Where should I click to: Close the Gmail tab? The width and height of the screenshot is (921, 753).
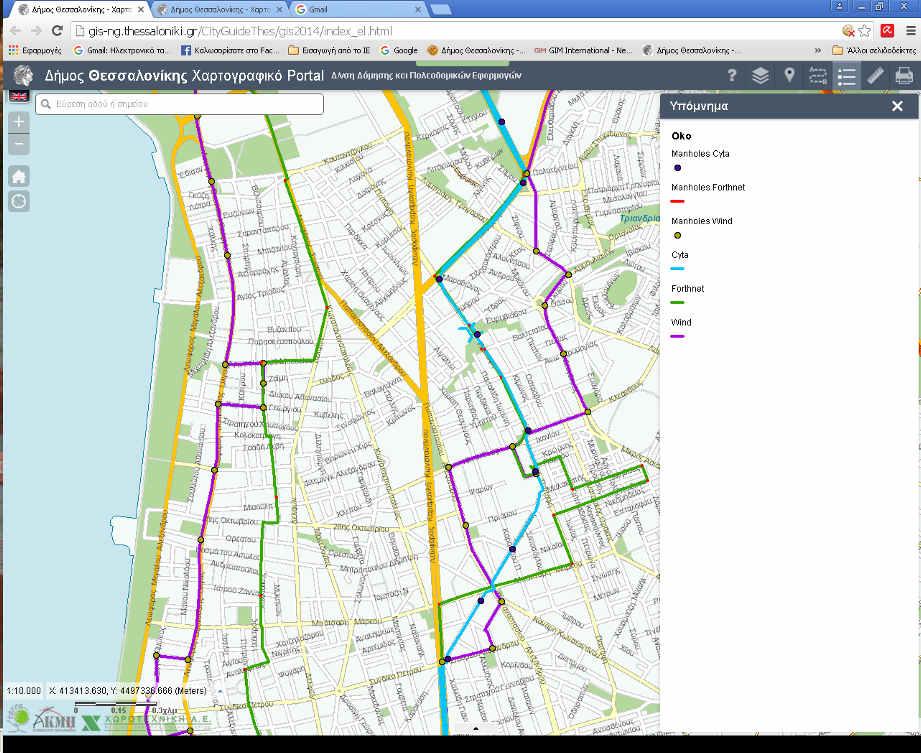[x=418, y=9]
